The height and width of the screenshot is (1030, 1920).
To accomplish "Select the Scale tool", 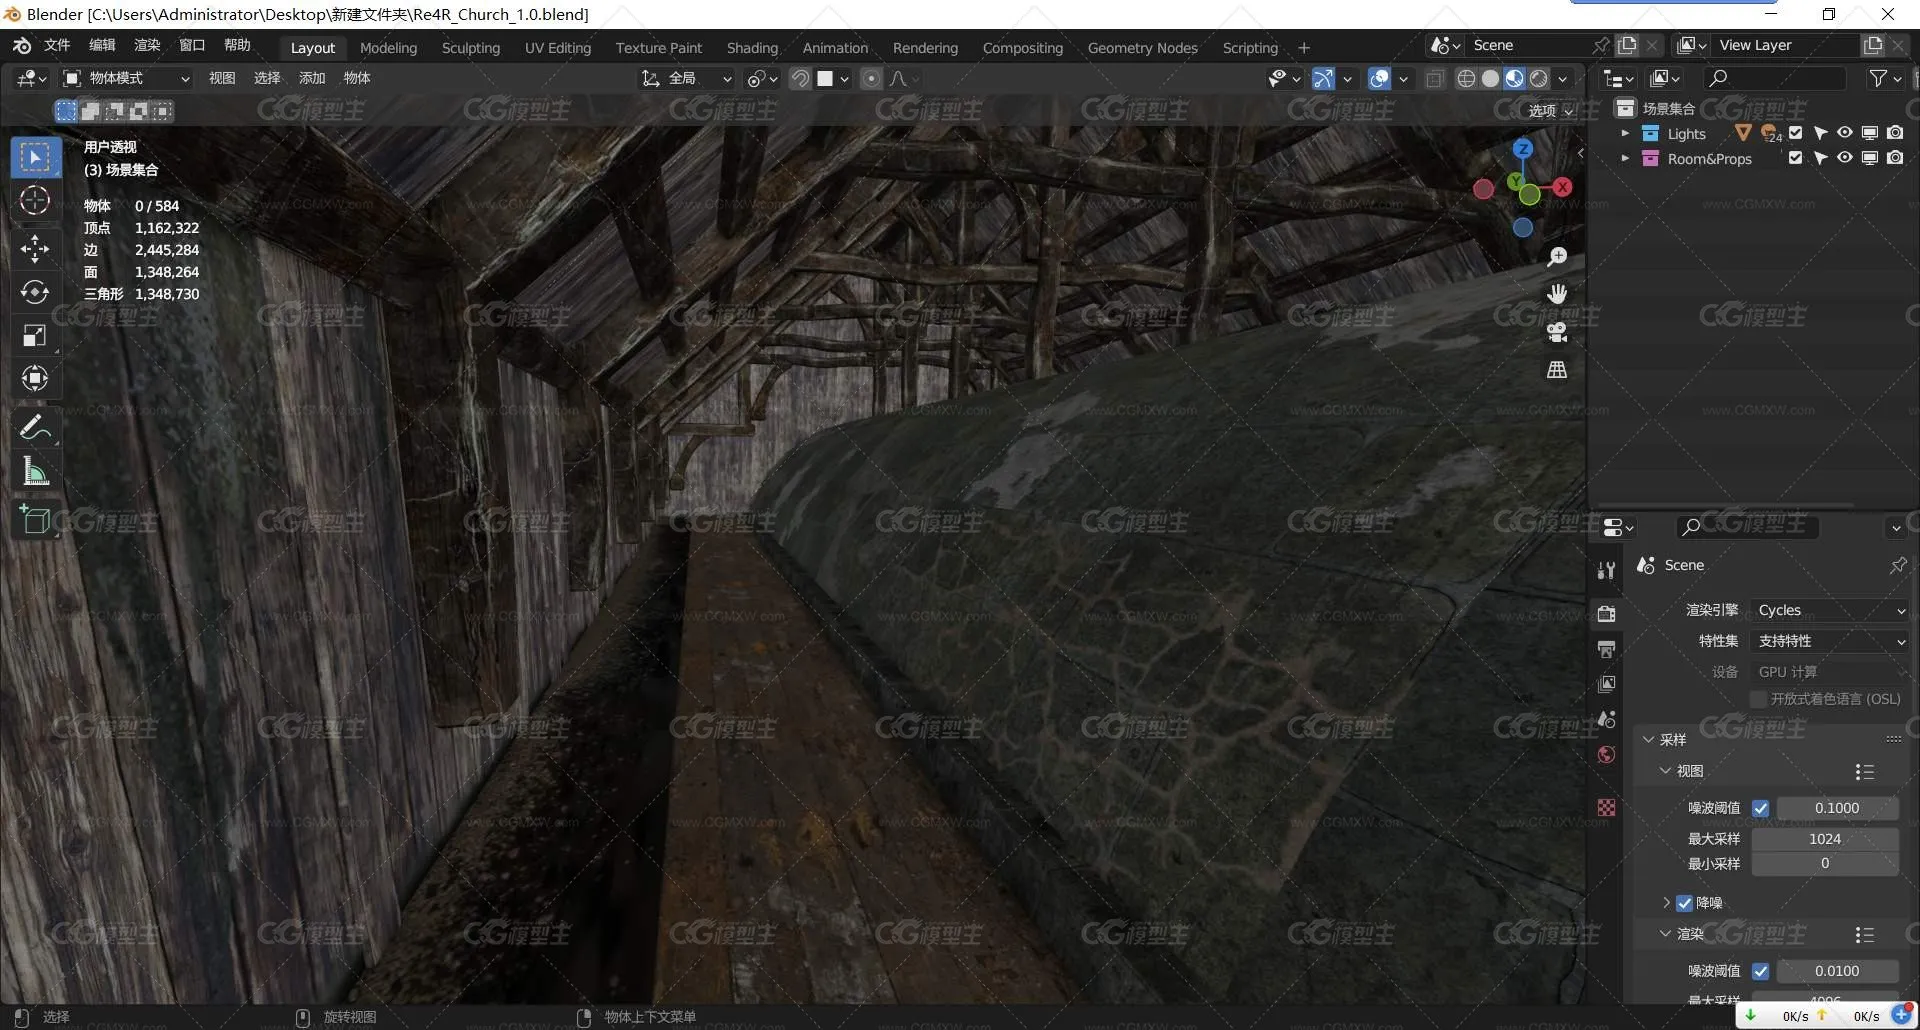I will click(35, 335).
